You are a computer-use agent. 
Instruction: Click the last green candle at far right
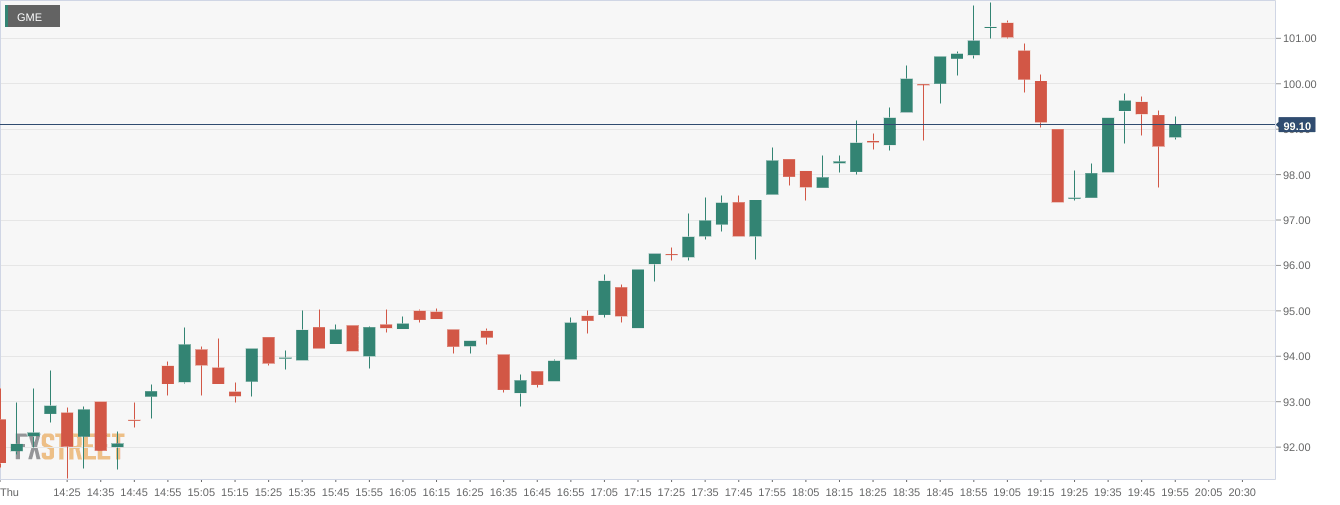coord(1175,131)
